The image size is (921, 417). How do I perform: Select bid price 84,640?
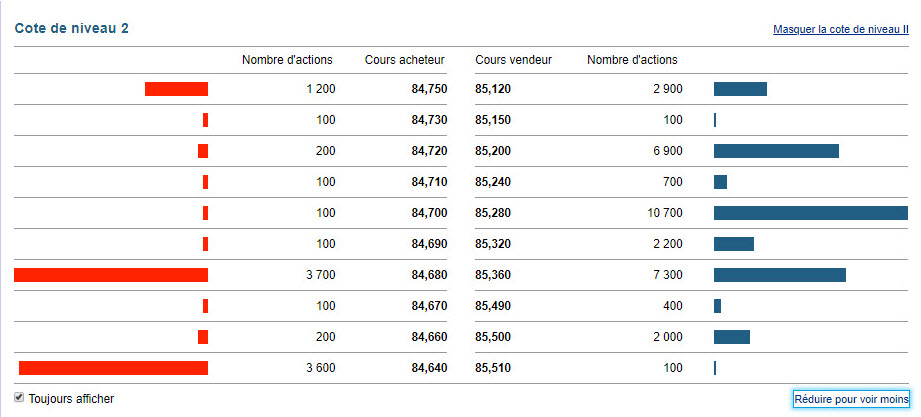[x=429, y=368]
